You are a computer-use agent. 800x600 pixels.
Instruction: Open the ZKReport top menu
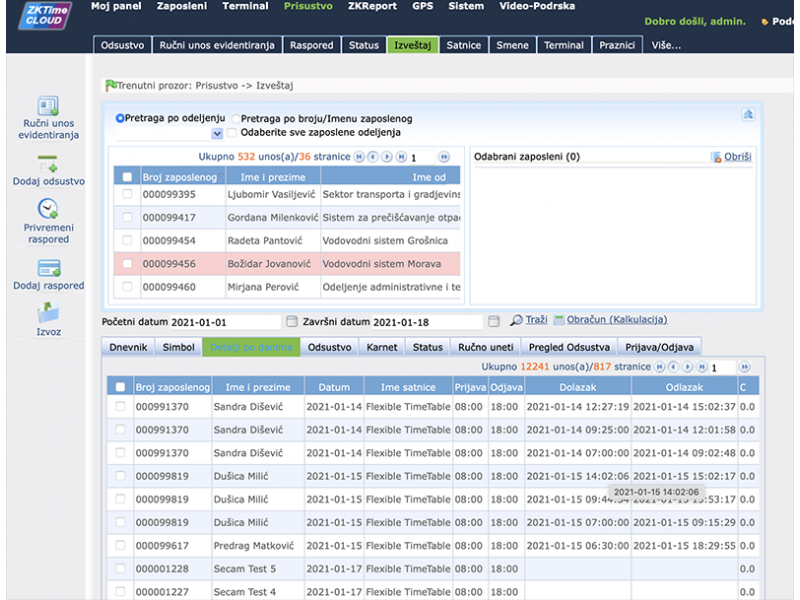372,6
